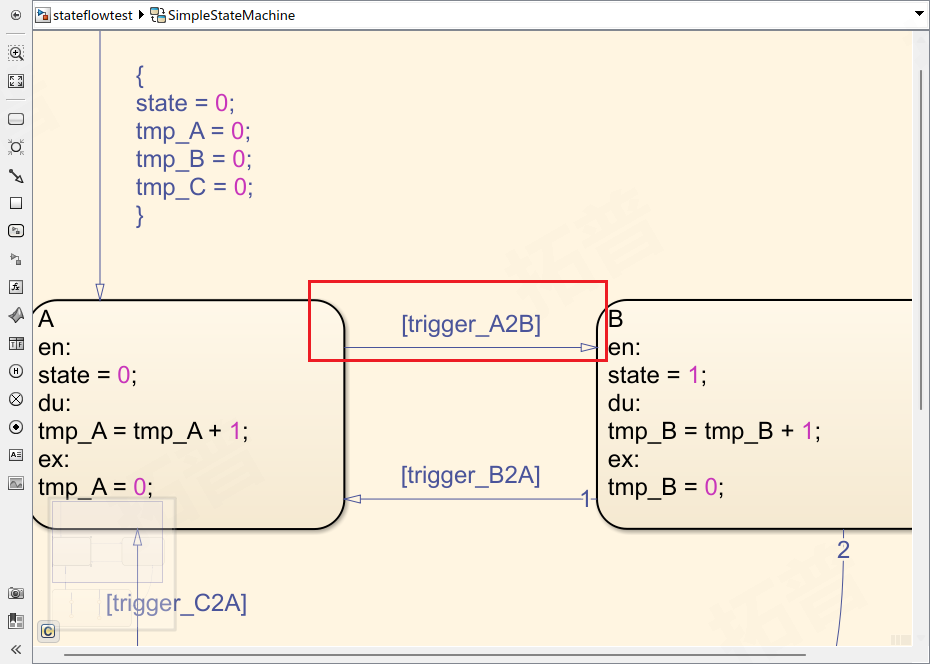930x664 pixels.
Task: Collapse the palette with double chevron
Action: (x=15, y=649)
